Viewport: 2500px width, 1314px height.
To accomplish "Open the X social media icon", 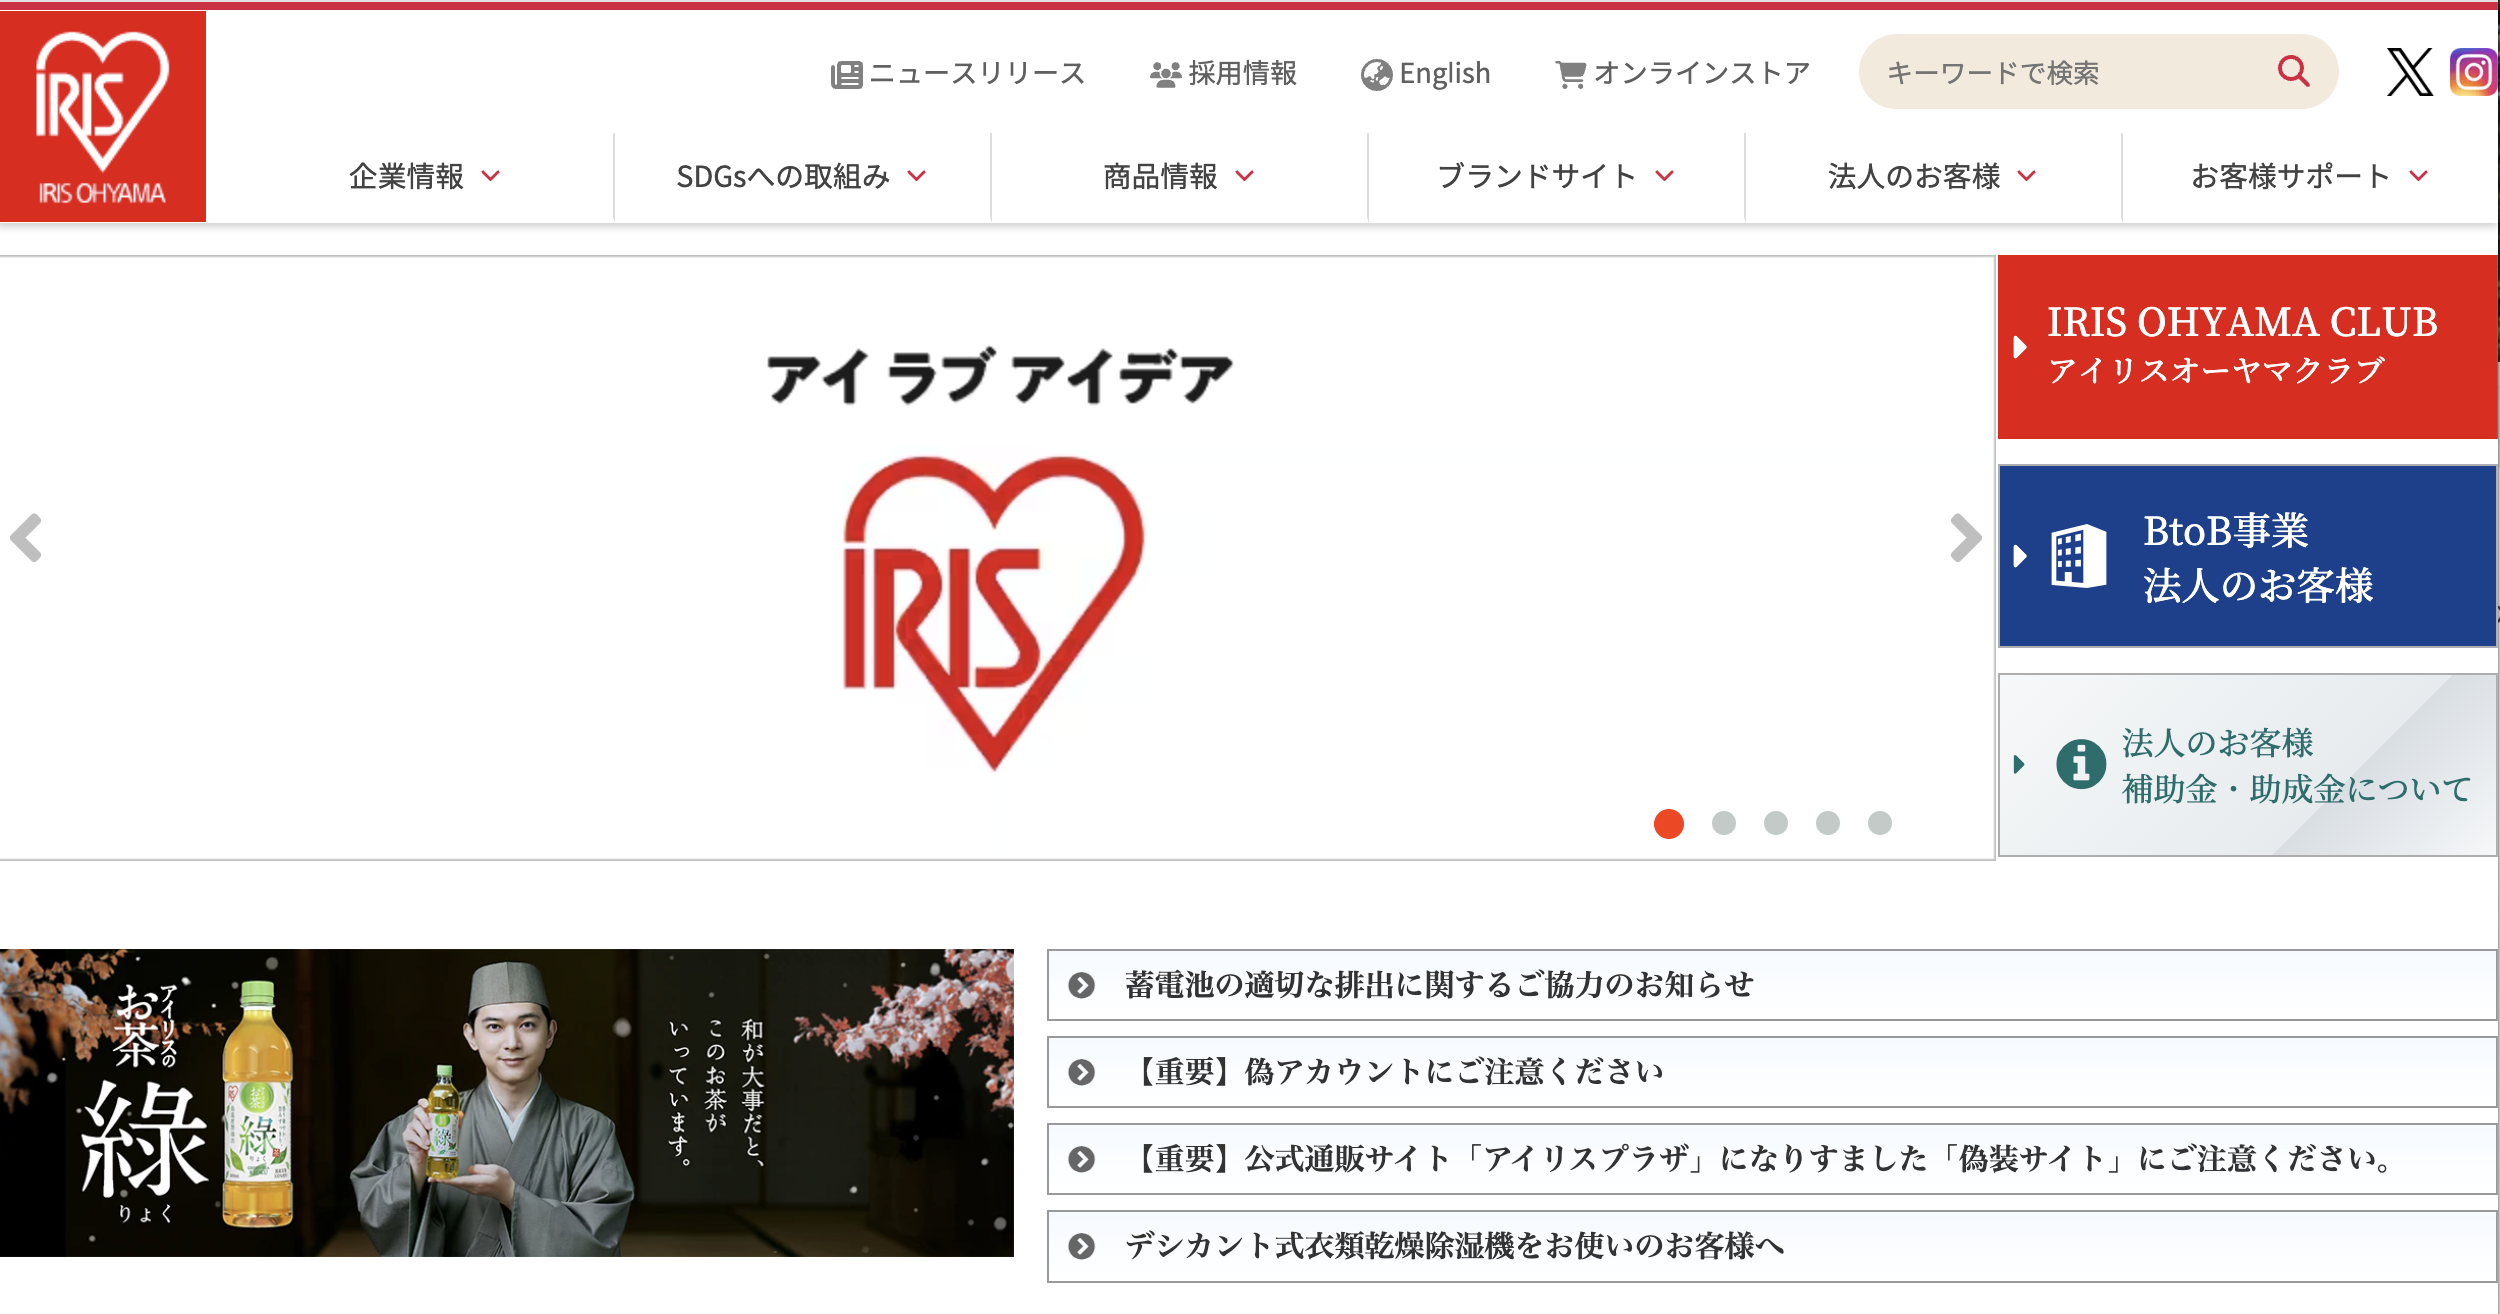I will (x=2409, y=72).
